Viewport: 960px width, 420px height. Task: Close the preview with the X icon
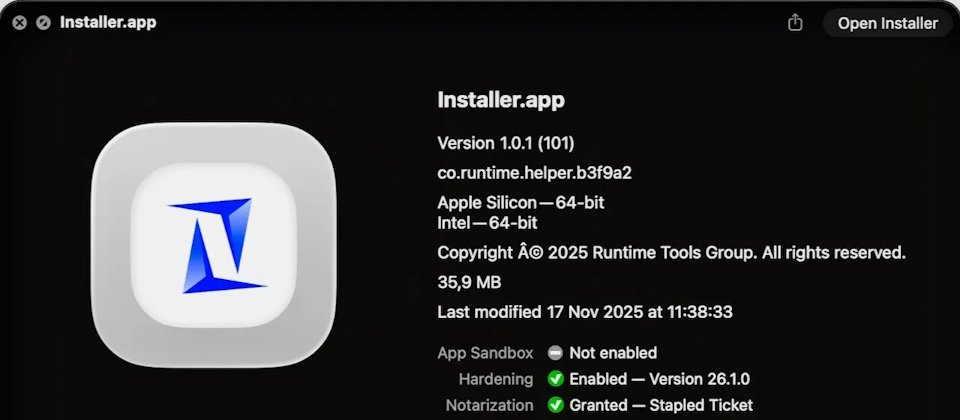click(x=20, y=23)
